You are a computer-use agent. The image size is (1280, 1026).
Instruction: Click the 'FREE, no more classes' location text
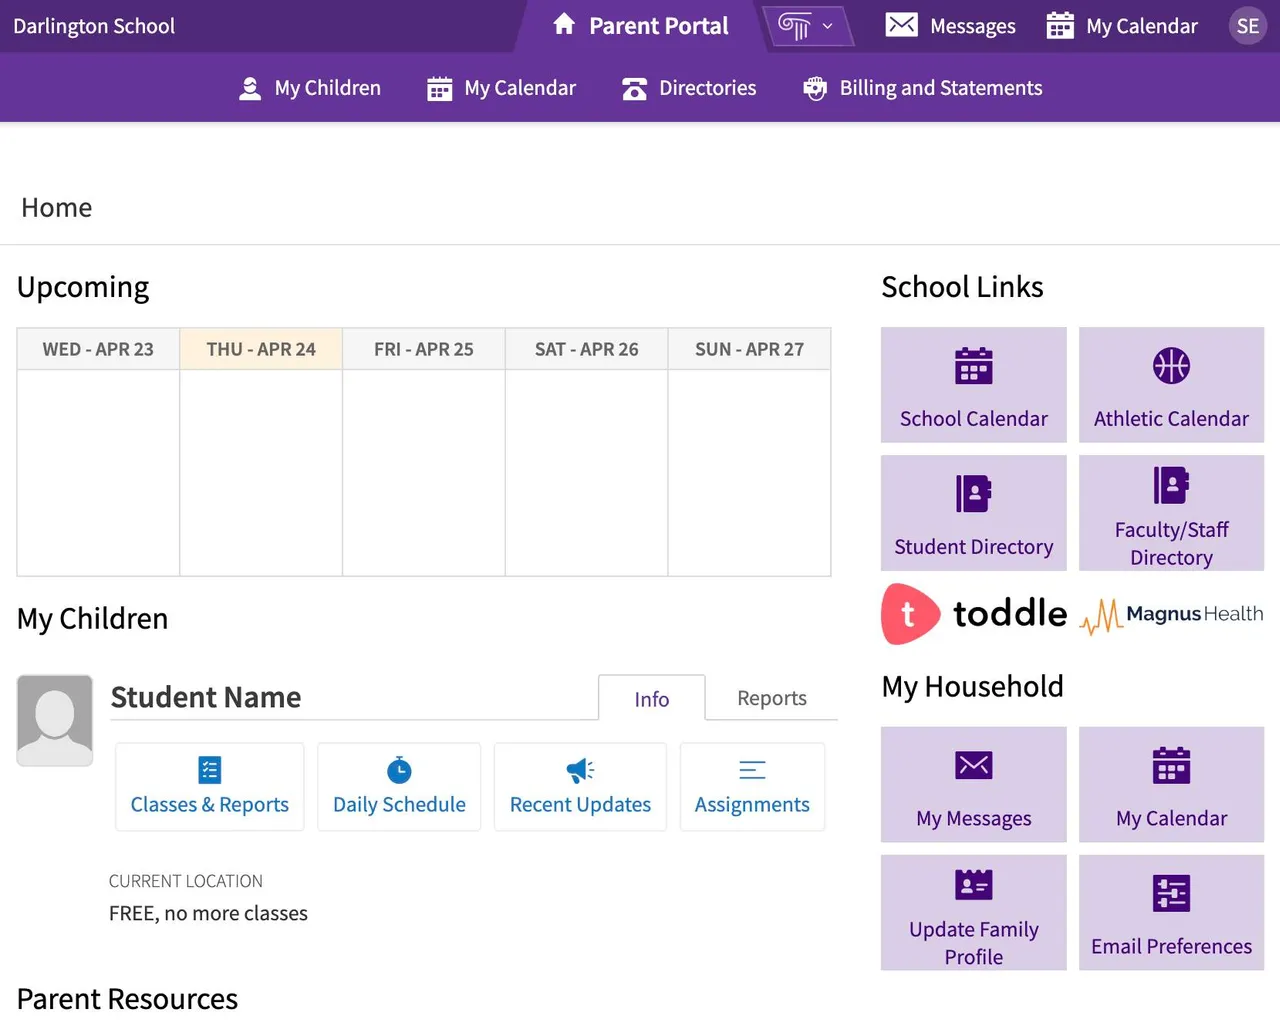208,913
